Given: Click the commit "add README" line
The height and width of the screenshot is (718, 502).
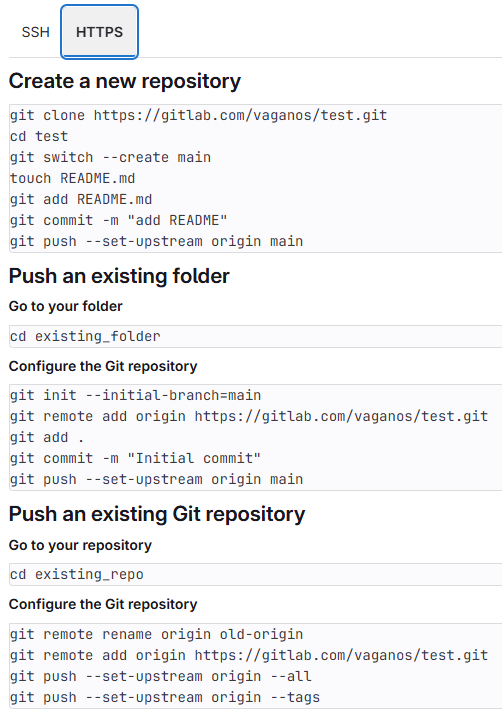Looking at the screenshot, I should click(x=119, y=220).
